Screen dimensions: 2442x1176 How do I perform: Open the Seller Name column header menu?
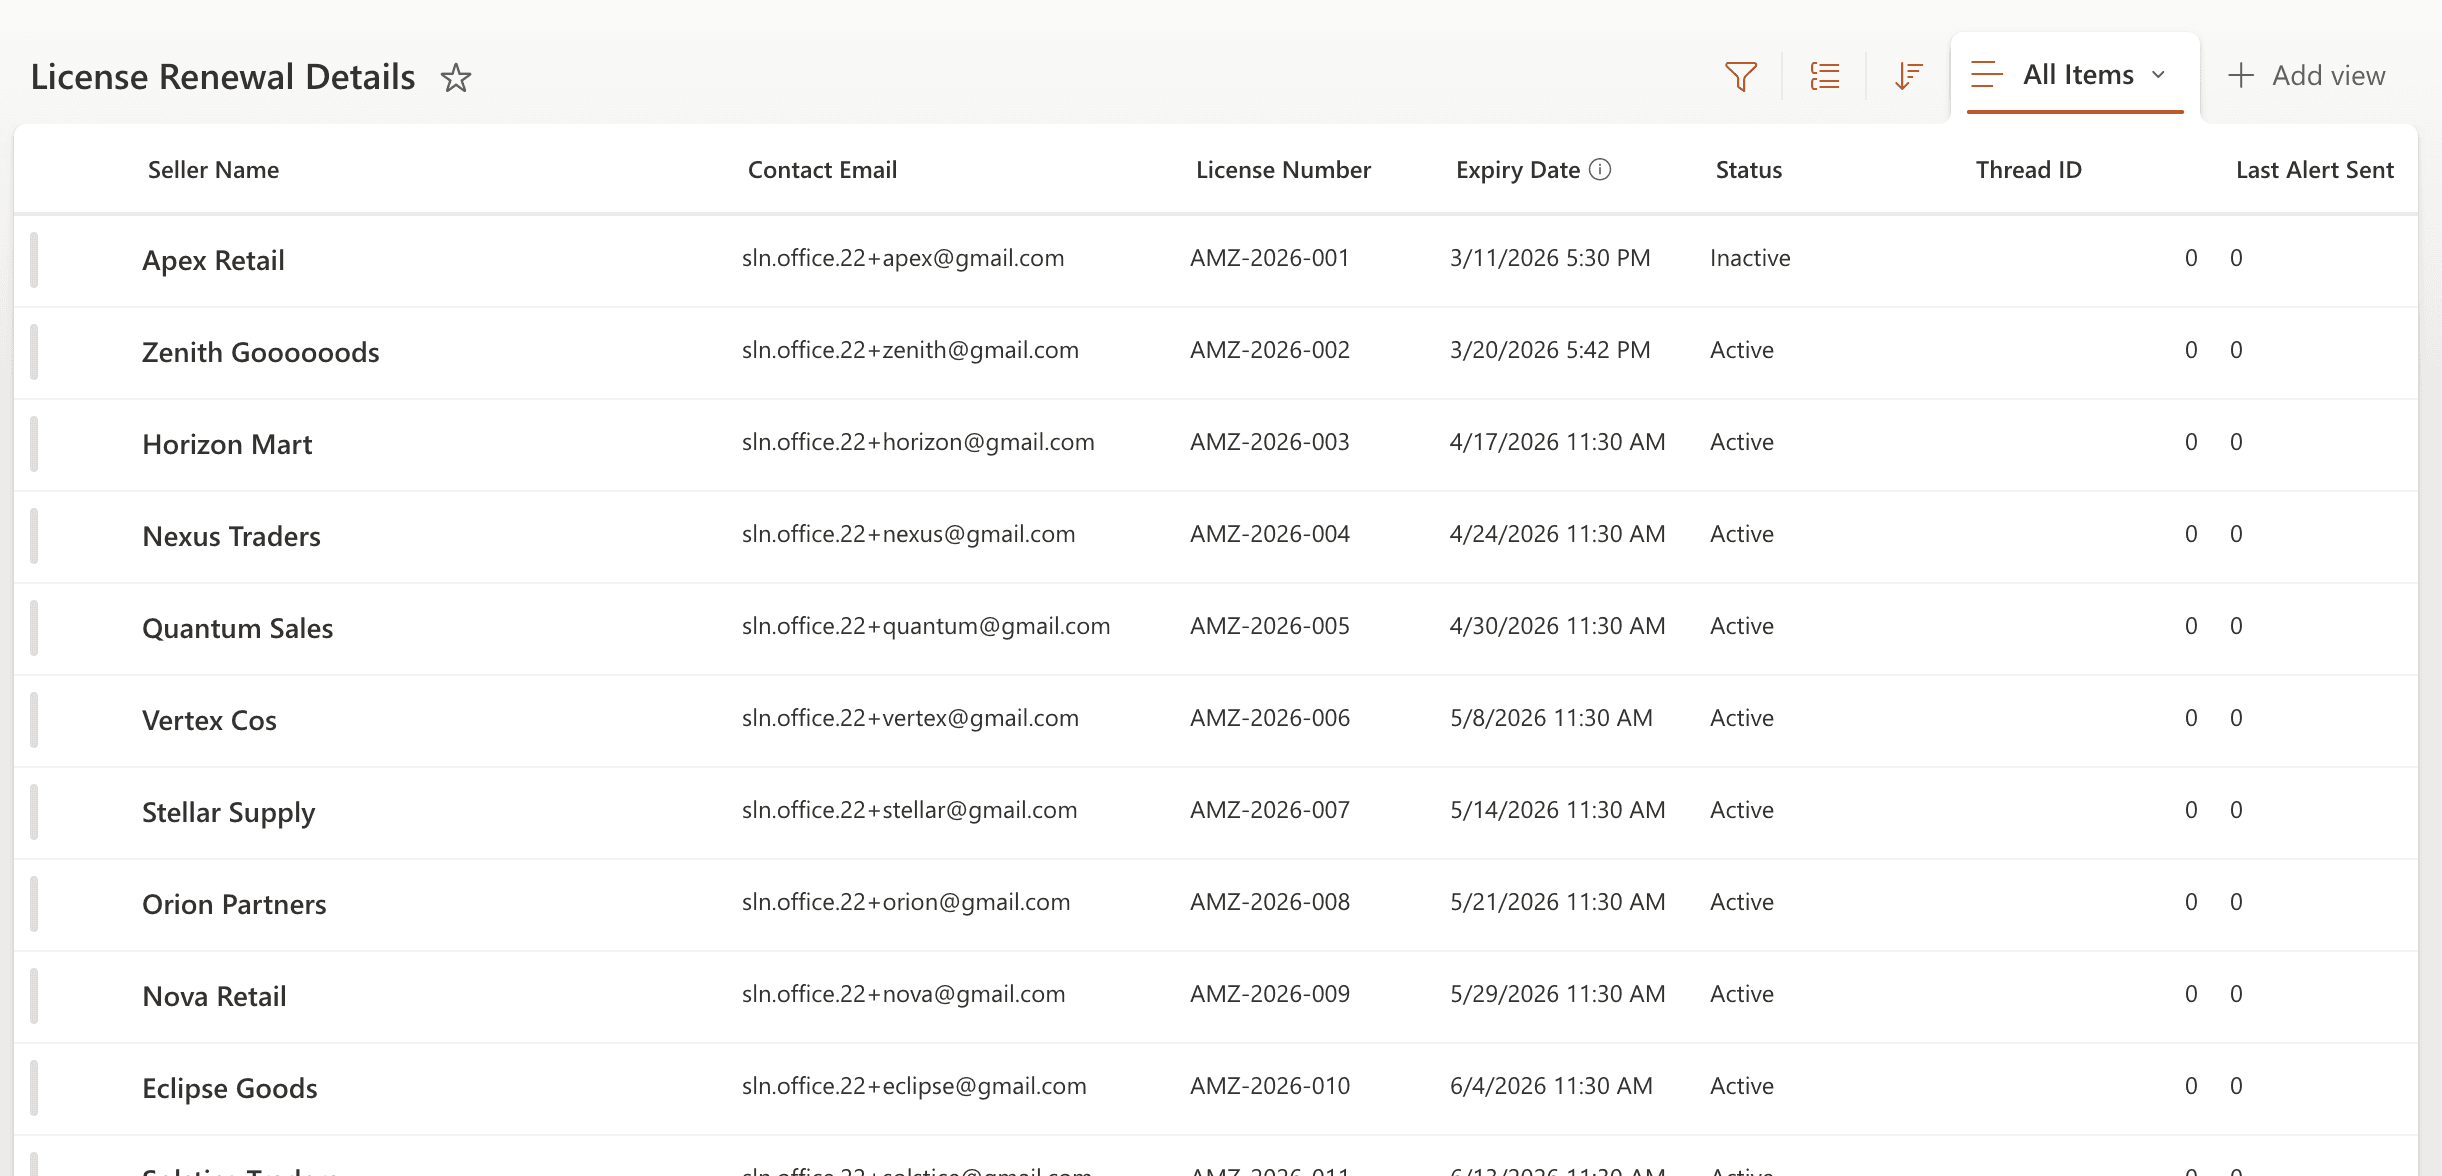click(213, 170)
